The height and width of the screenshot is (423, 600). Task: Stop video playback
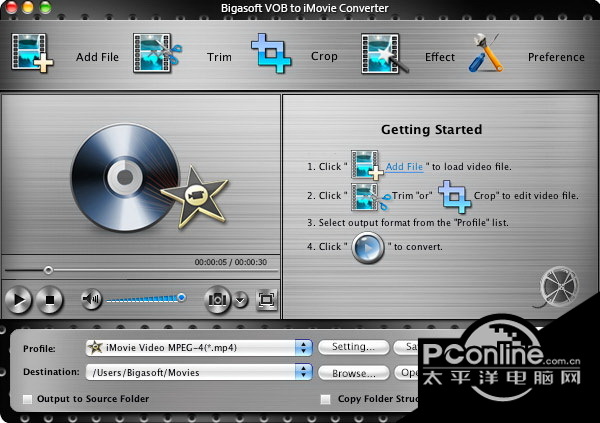[51, 298]
